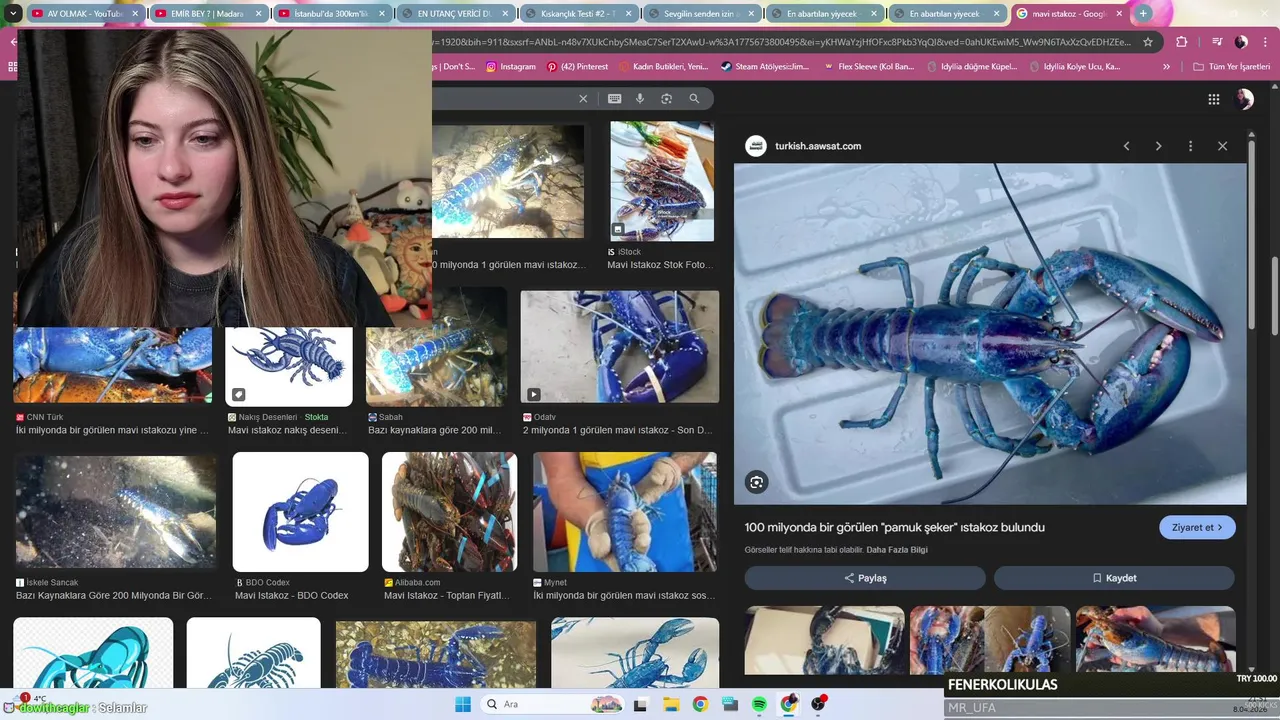
Task: Open a new browser tab
Action: point(1143,13)
